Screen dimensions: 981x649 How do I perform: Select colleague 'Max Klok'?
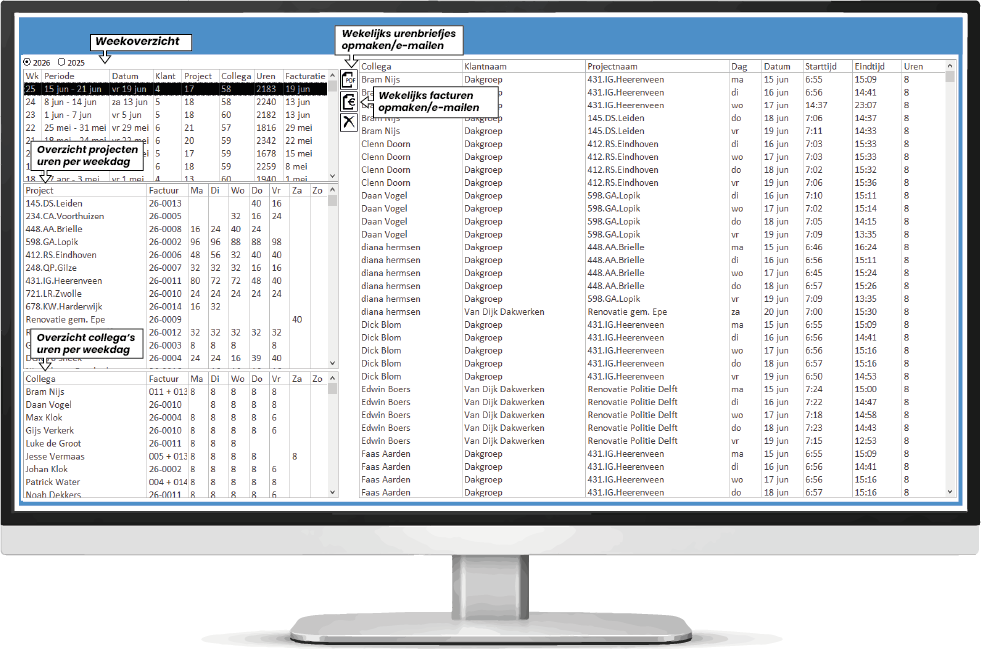click(44, 417)
